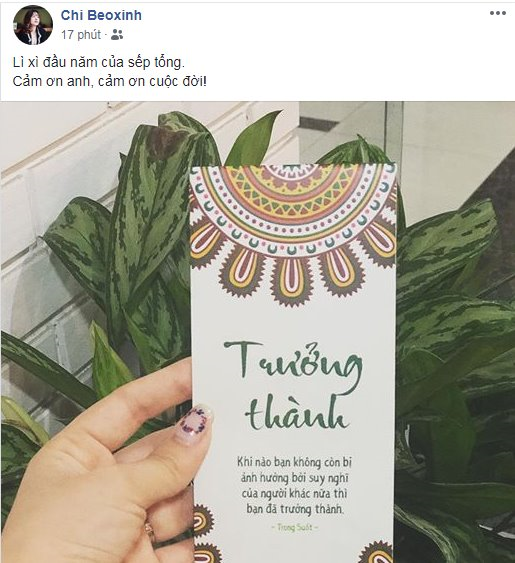The image size is (515, 563).
Task: Open the three-dot post options menu
Action: (x=498, y=14)
